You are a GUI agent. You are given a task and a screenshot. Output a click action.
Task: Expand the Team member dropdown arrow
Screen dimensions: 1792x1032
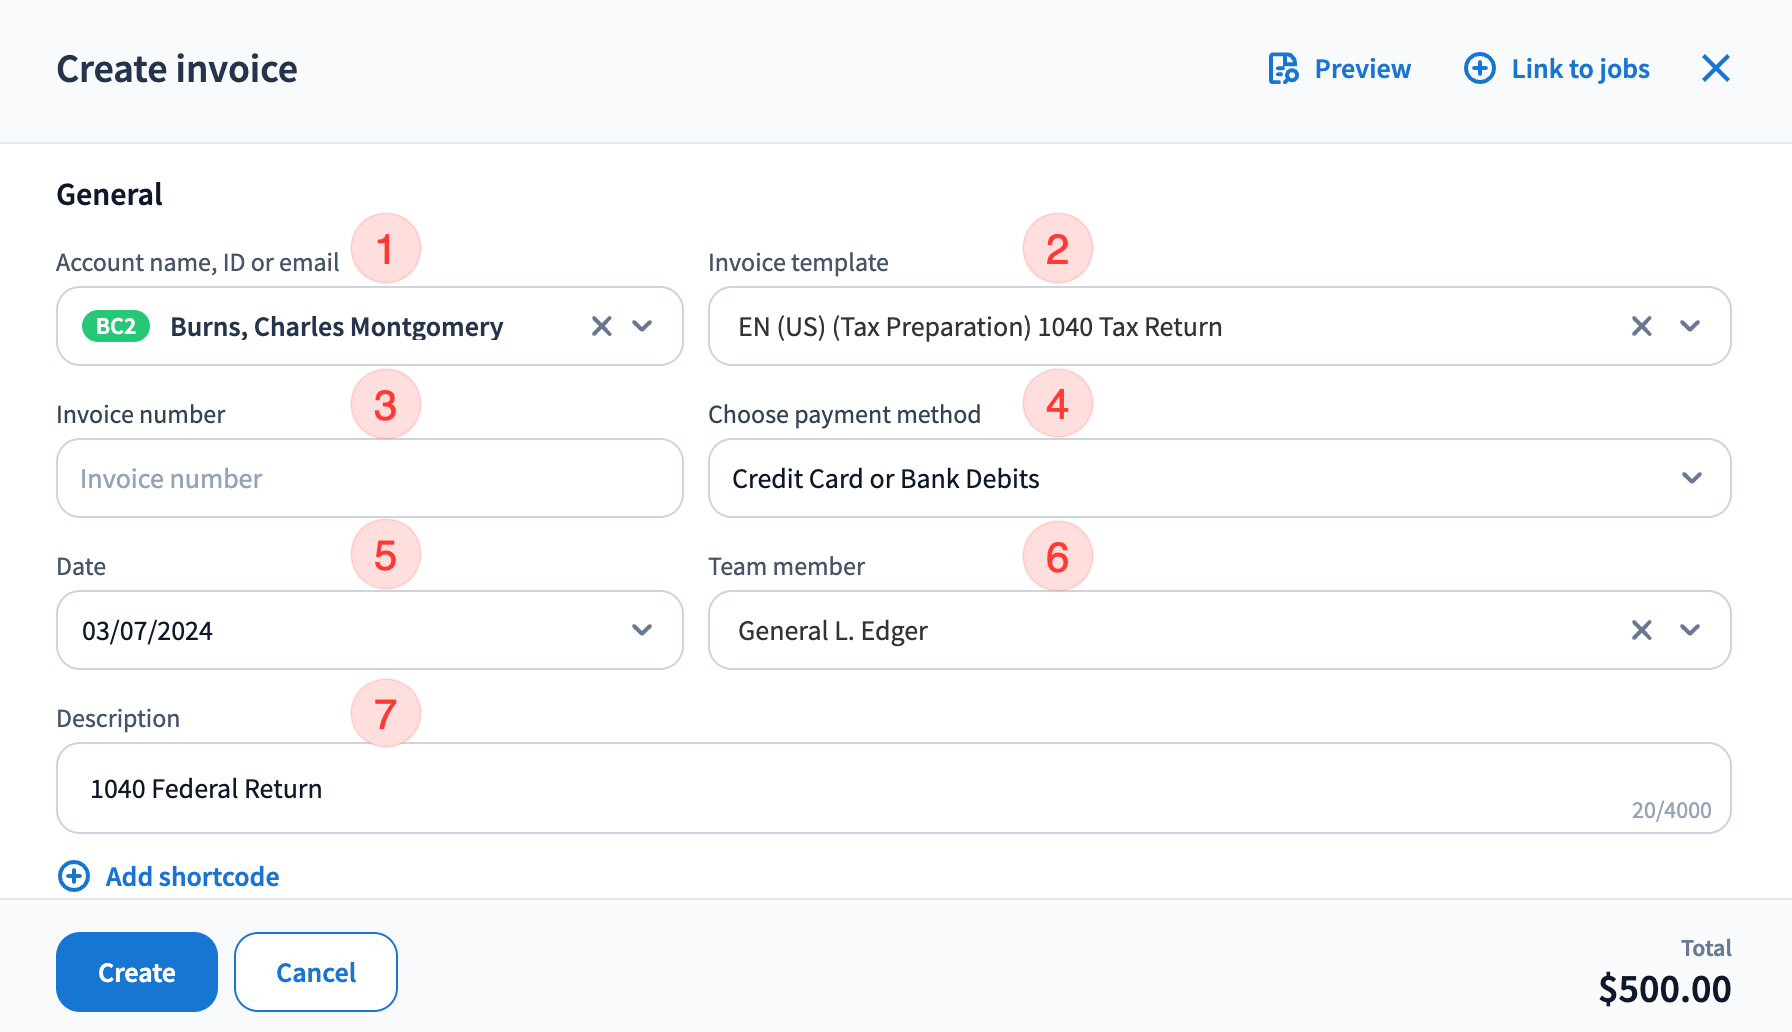pyautogui.click(x=1690, y=630)
